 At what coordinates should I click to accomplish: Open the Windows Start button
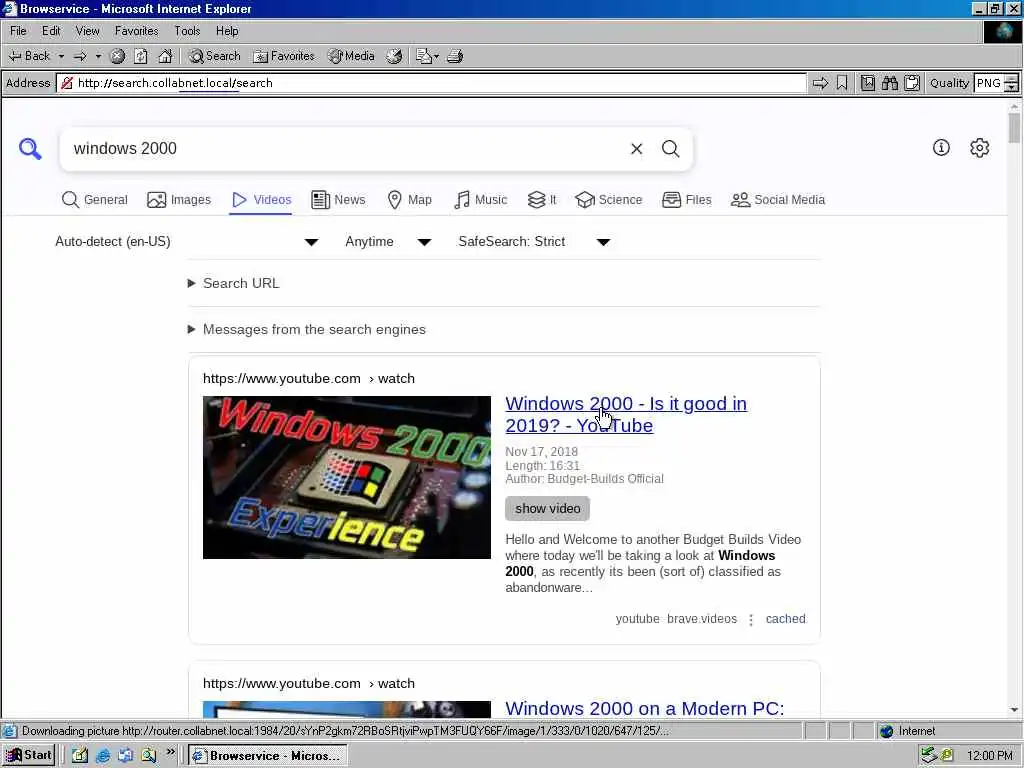tap(29, 756)
